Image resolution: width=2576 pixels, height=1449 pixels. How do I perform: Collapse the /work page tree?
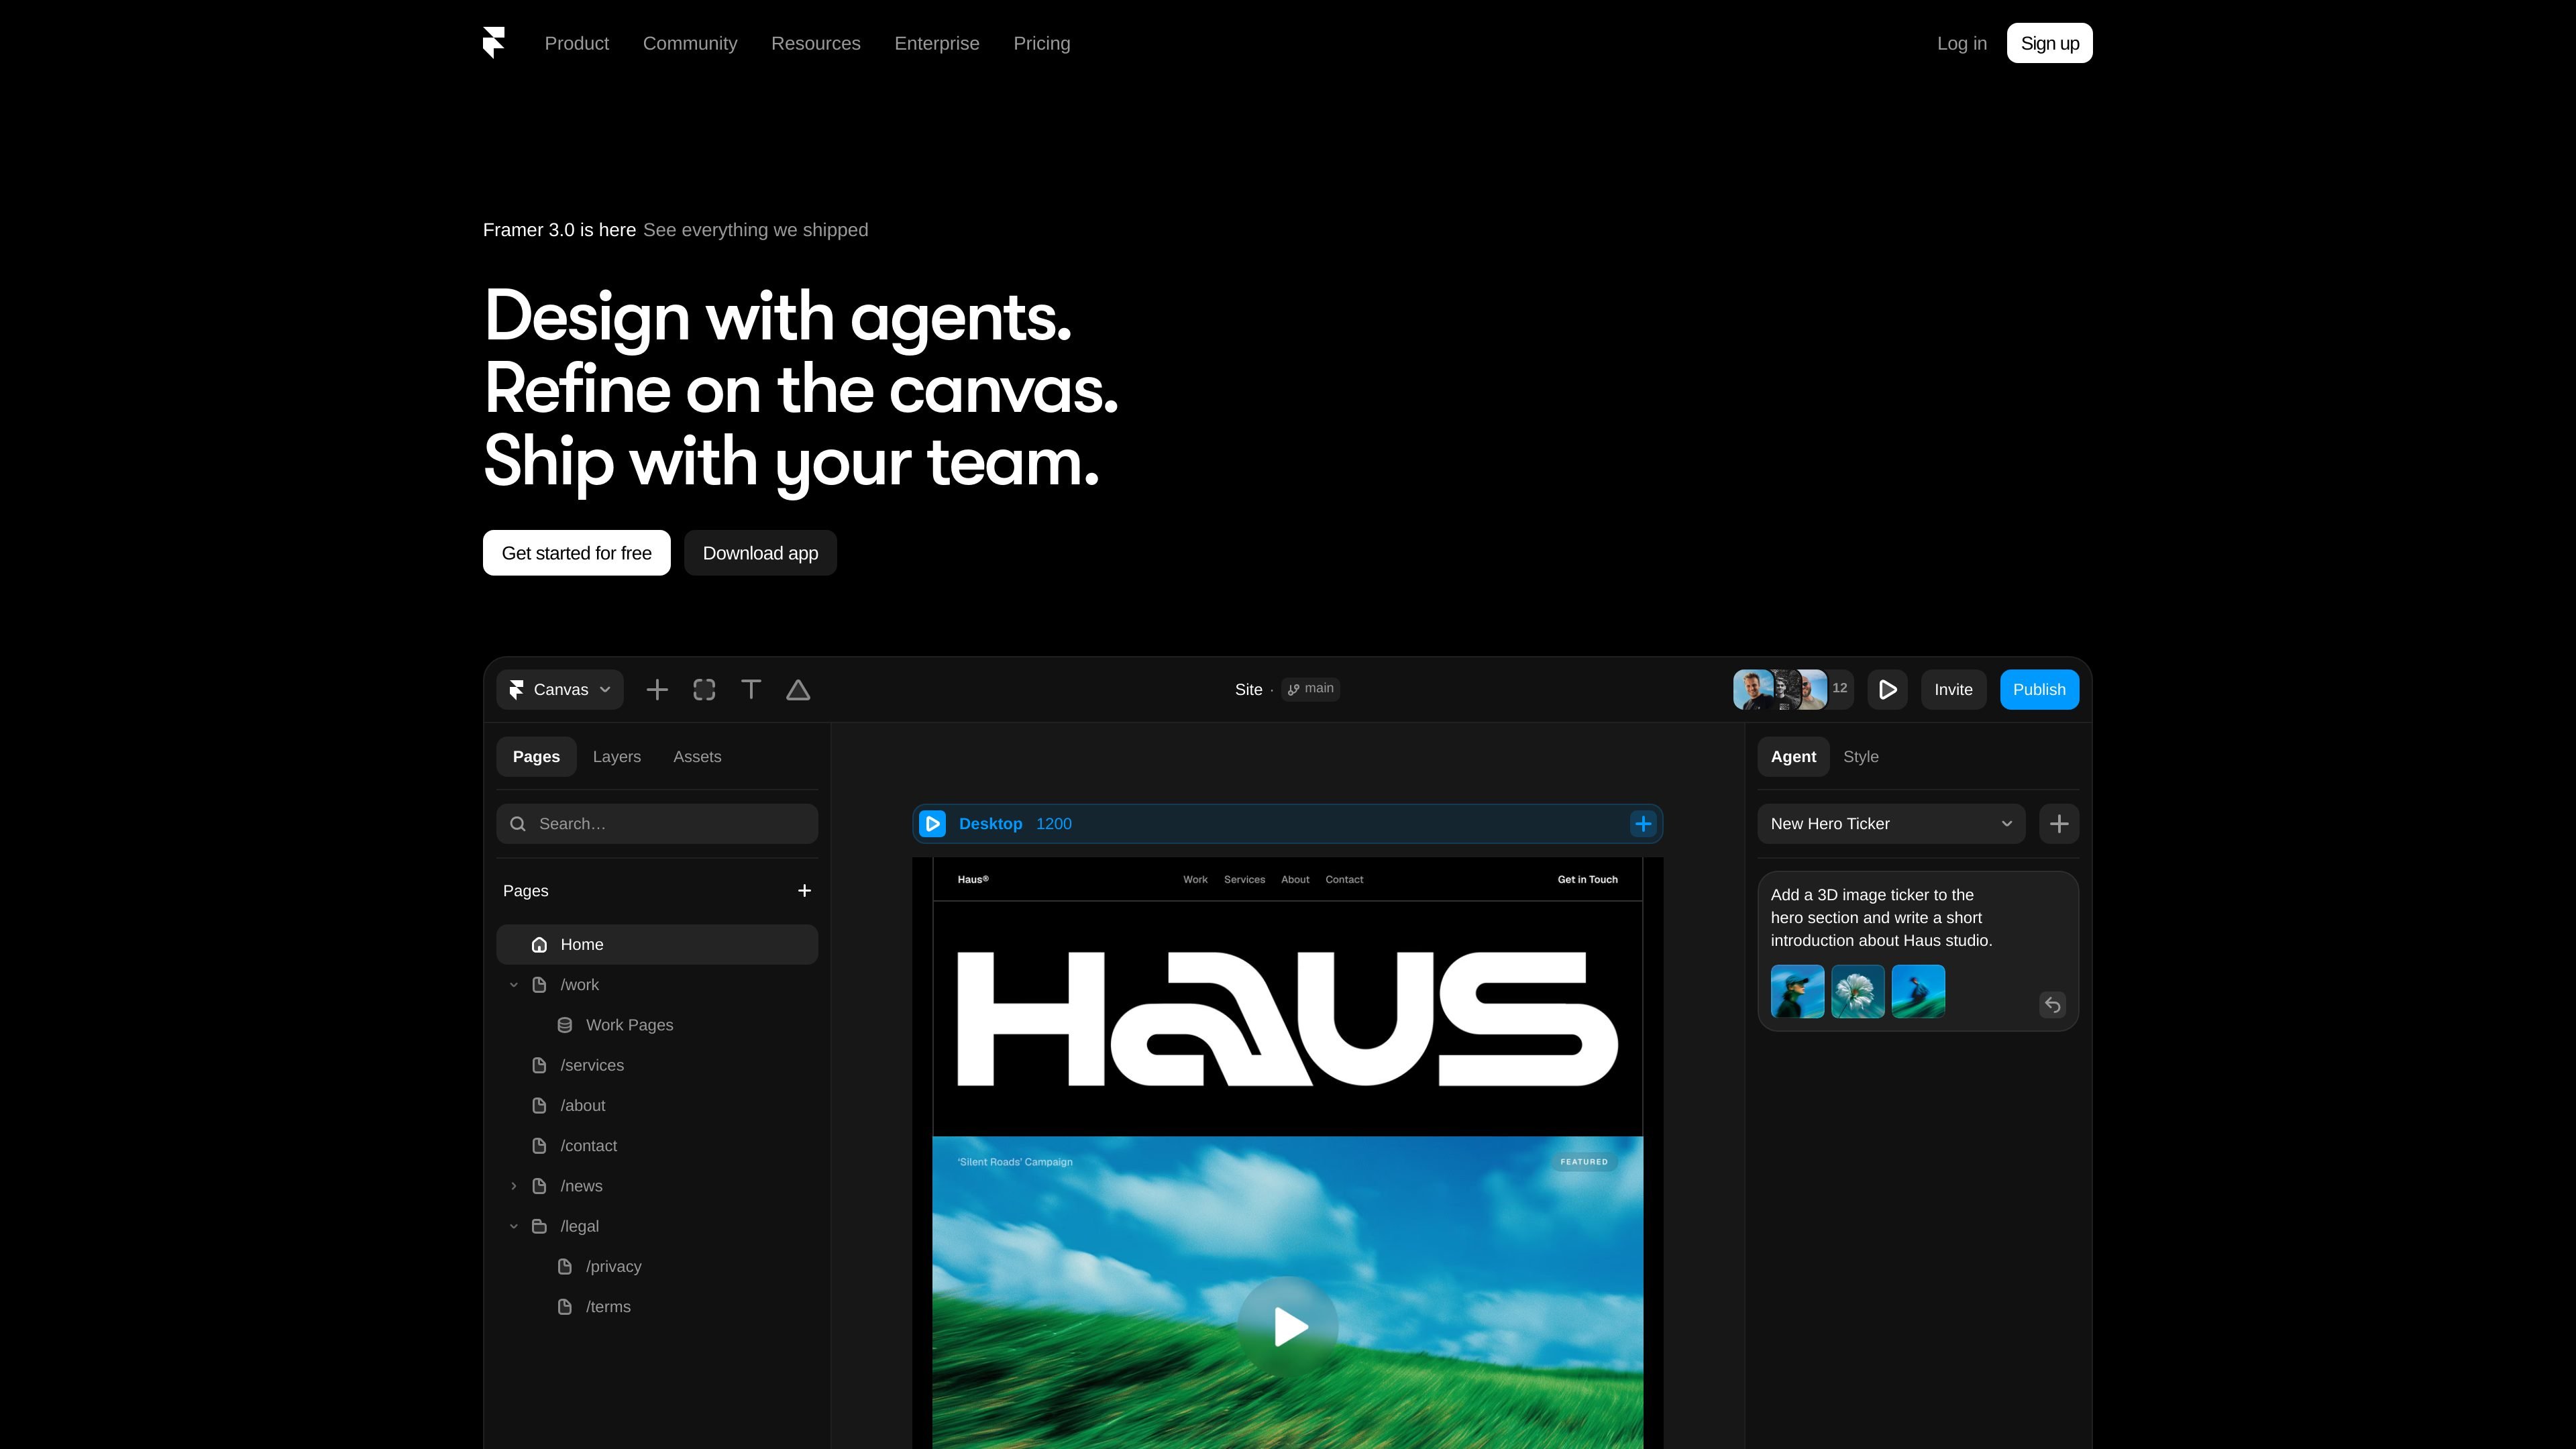pos(514,985)
